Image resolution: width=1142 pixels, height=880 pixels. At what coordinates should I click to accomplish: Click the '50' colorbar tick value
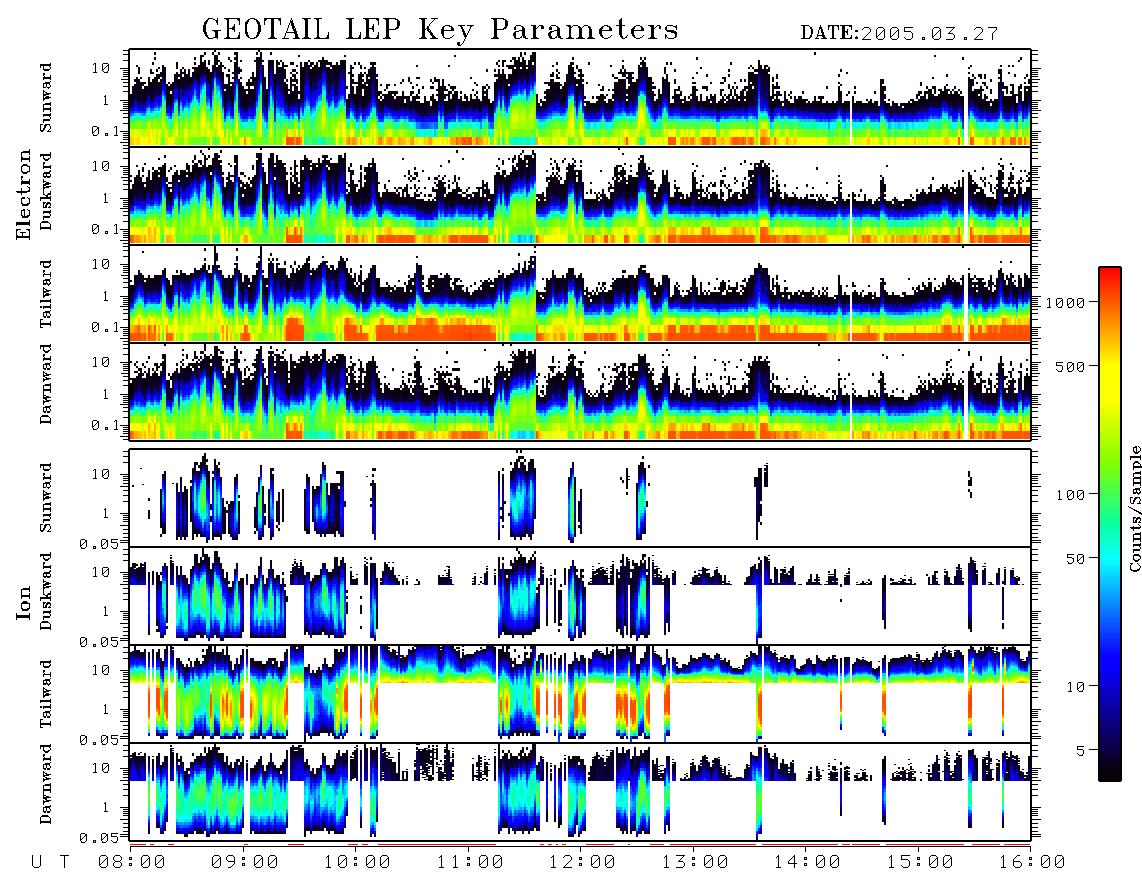pyautogui.click(x=1076, y=559)
